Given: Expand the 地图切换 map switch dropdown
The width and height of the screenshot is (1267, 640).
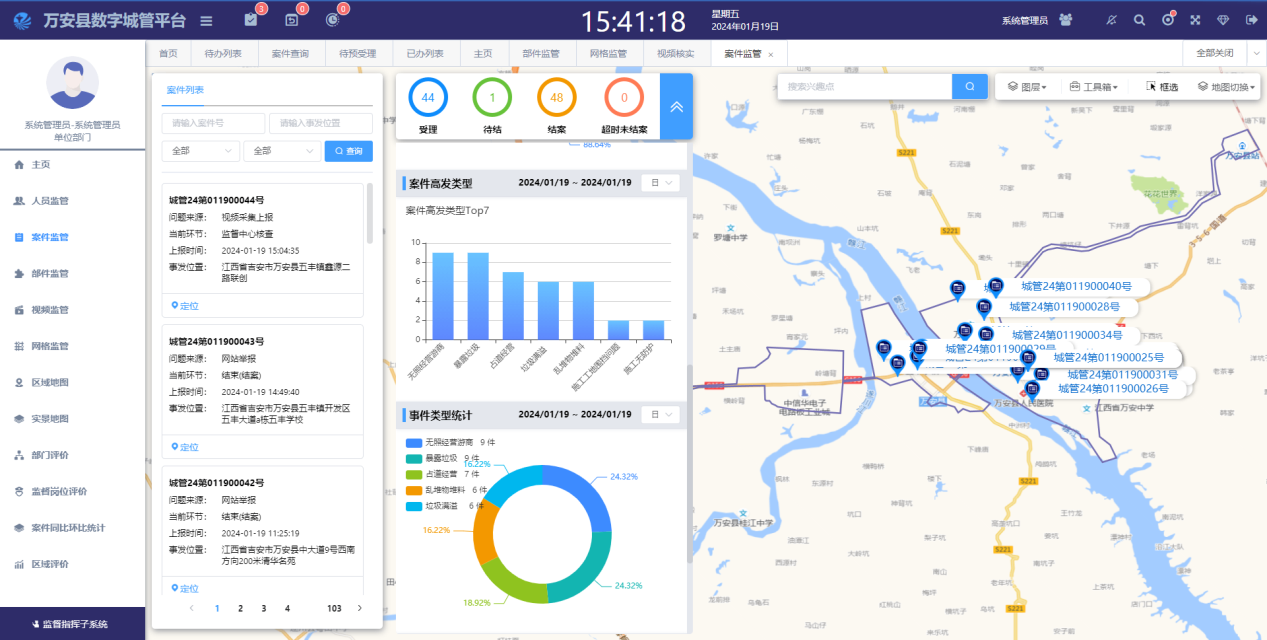Looking at the screenshot, I should click(1227, 87).
